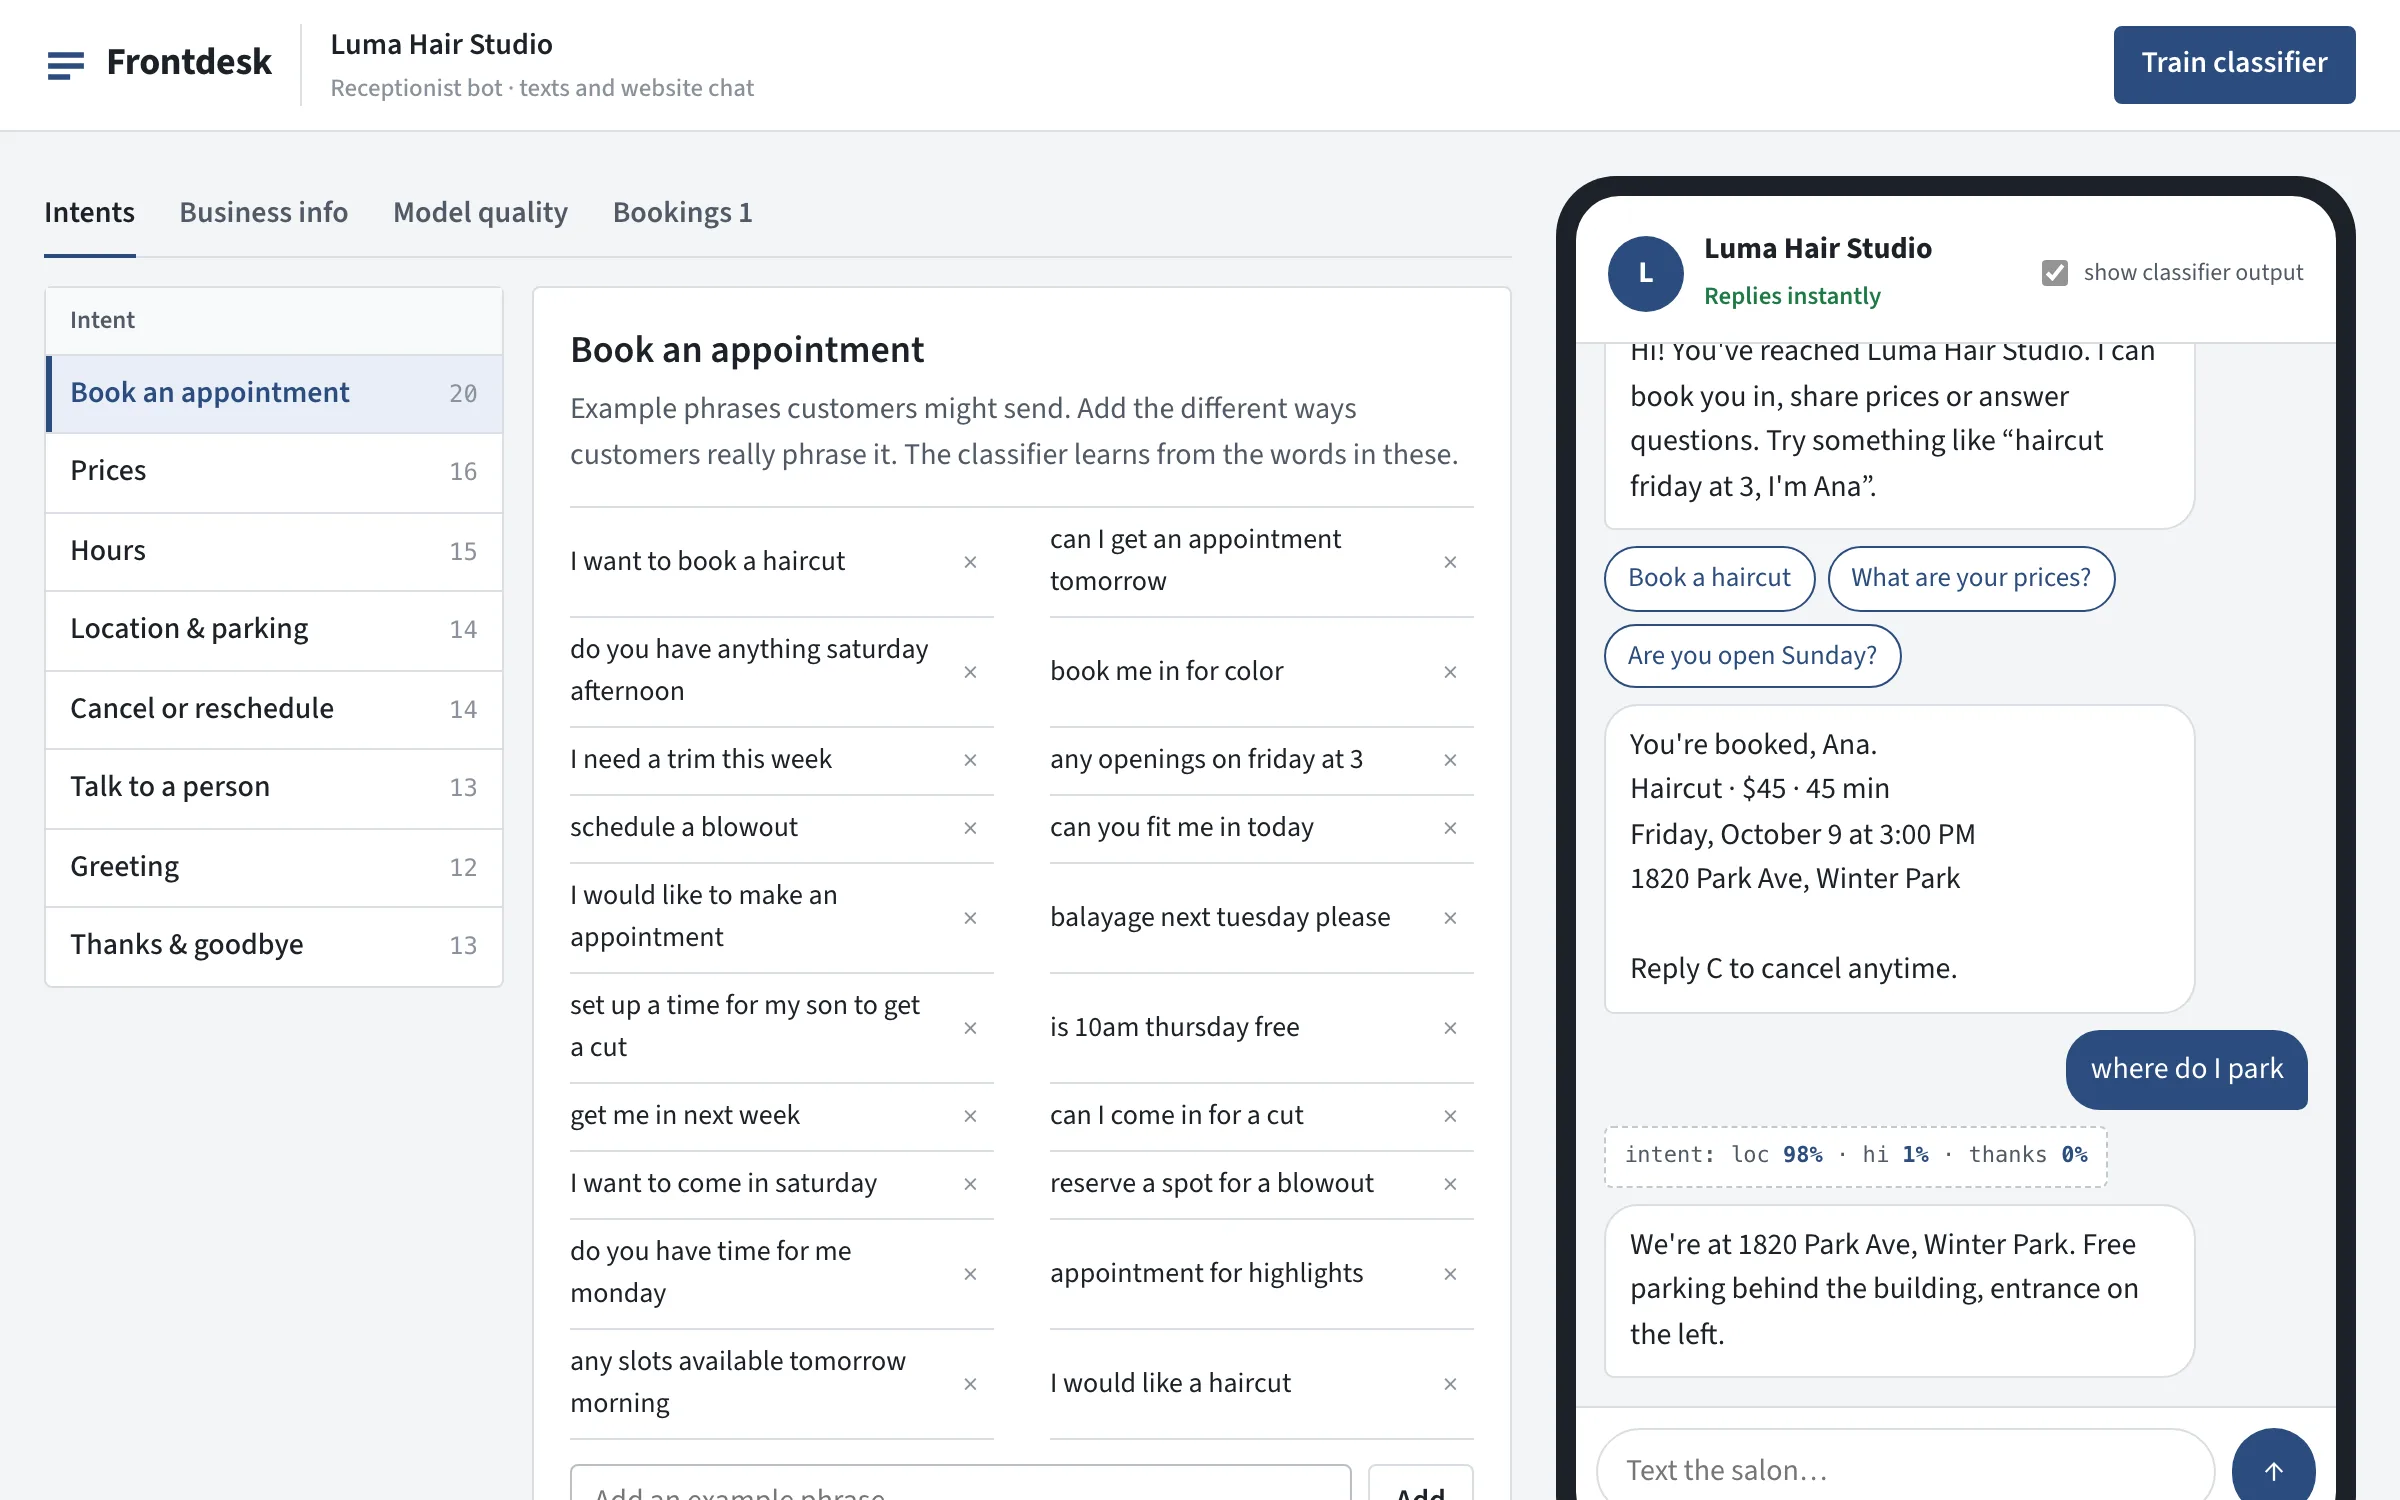Focus the 'Text the salon…' input field

(1906, 1469)
